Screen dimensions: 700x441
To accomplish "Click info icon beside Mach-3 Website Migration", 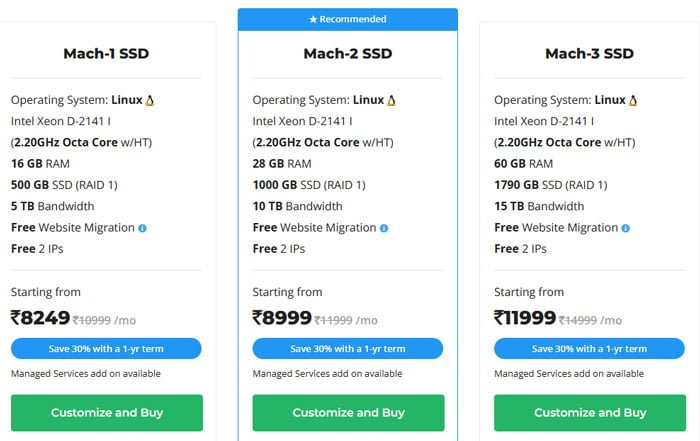I will tap(625, 228).
